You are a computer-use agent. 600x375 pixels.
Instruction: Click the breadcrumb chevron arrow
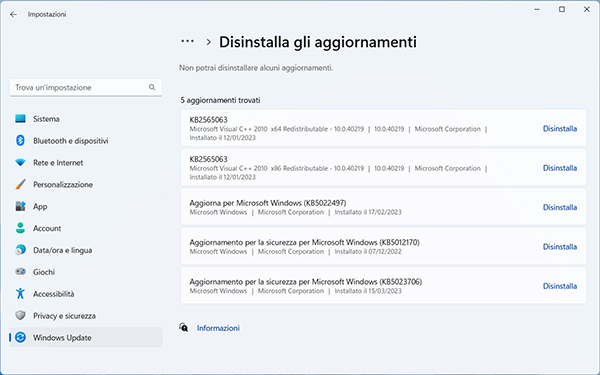coord(209,42)
